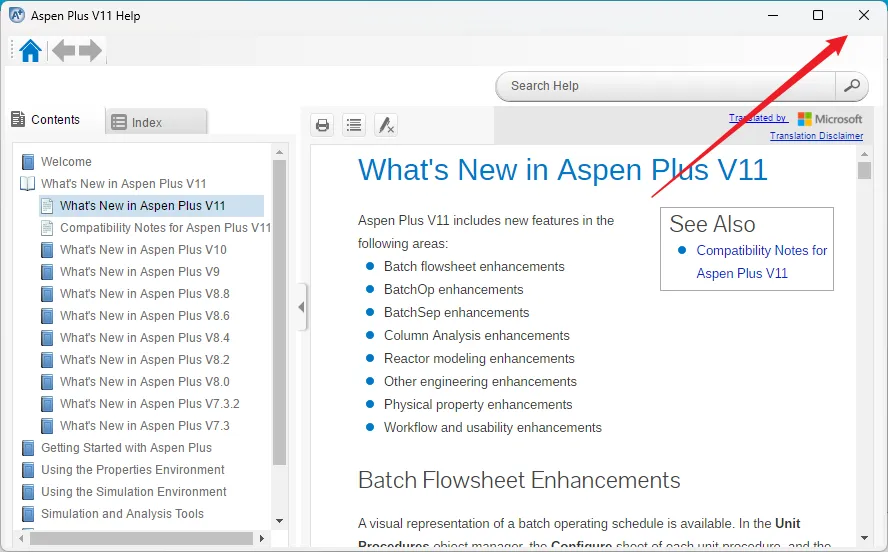Expand What's New in Aspen Plus V8.0
Screen dimensions: 888x552
tap(145, 382)
